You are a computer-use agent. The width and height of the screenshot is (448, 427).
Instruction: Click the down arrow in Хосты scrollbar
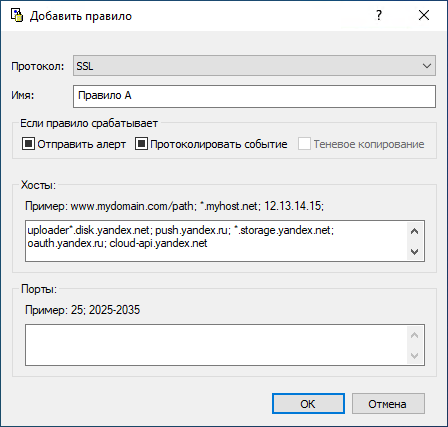[x=414, y=252]
